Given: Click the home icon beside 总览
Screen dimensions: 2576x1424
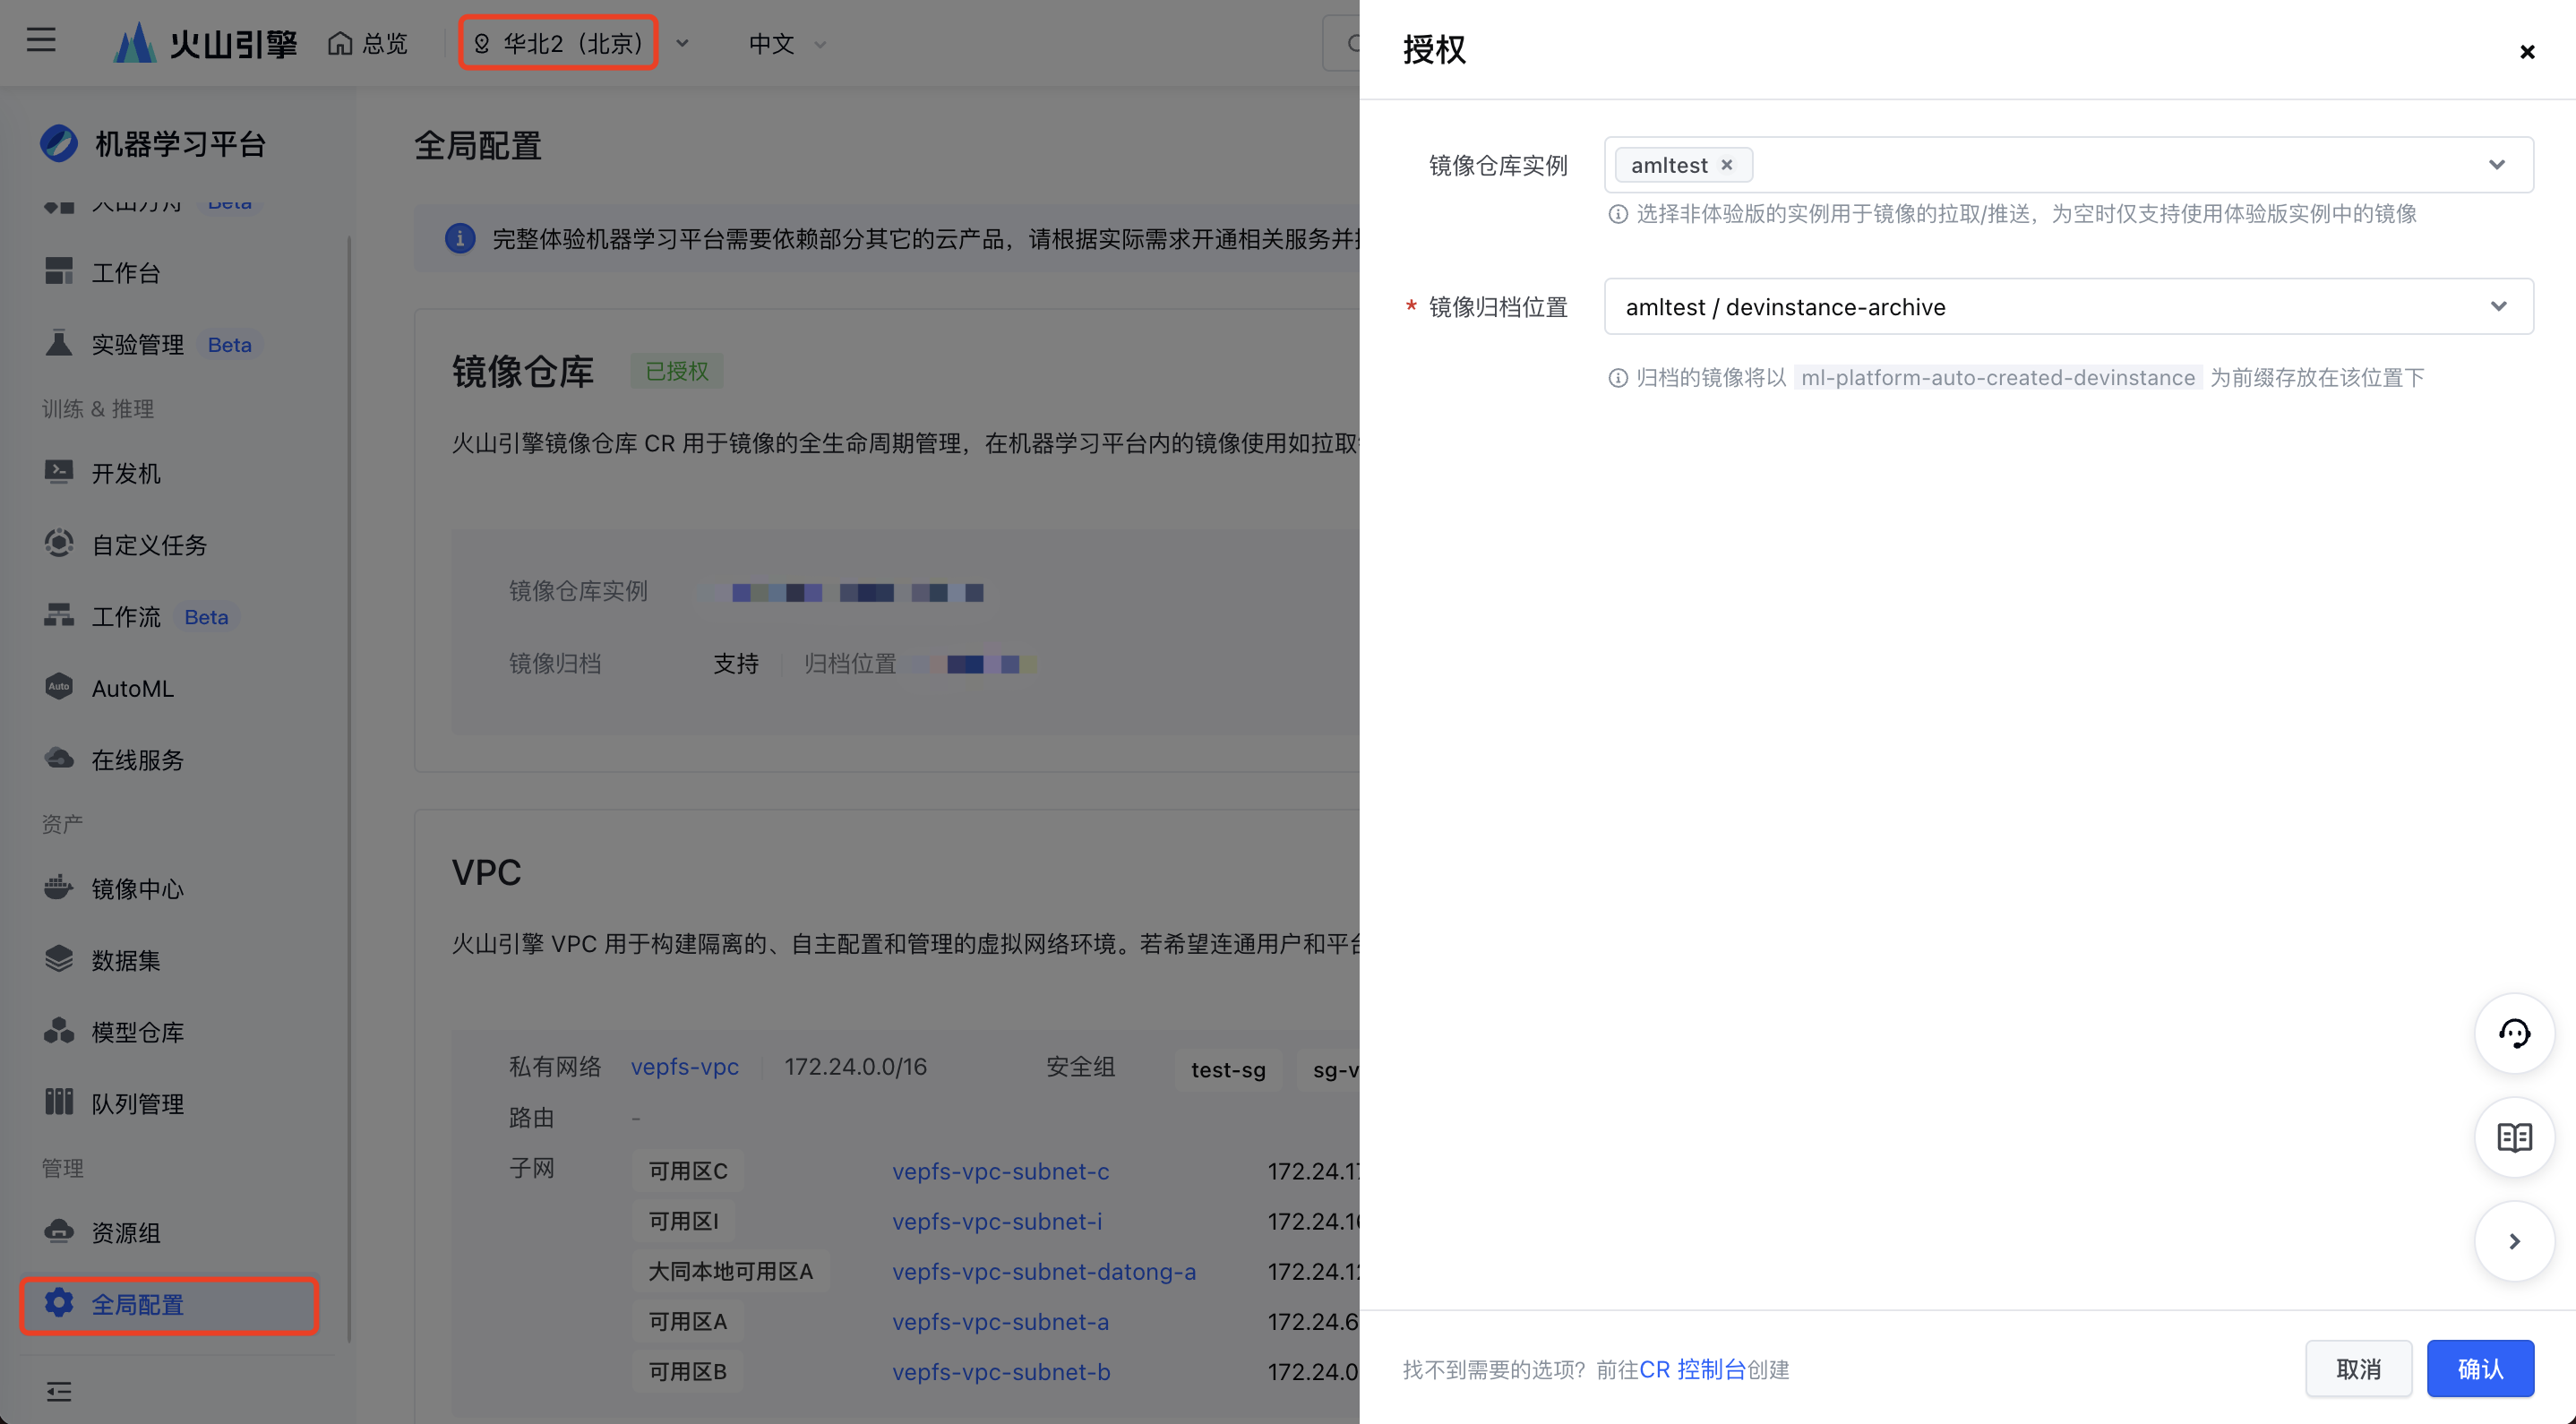Looking at the screenshot, I should point(340,44).
